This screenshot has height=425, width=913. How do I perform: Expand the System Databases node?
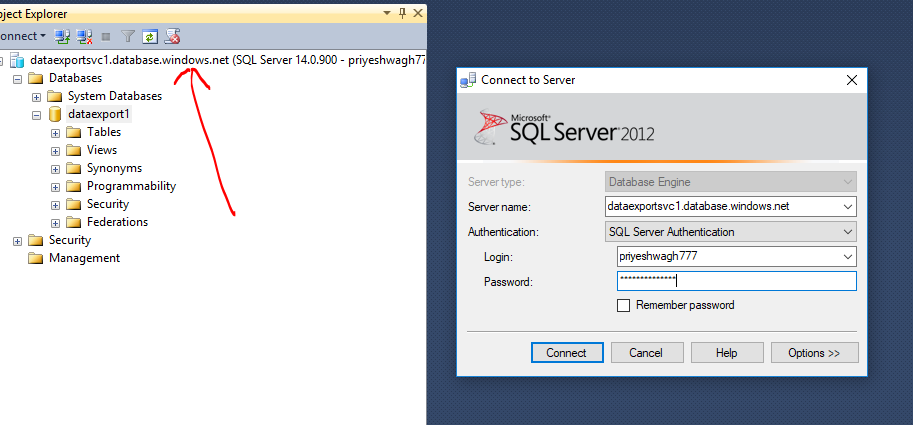(37, 97)
